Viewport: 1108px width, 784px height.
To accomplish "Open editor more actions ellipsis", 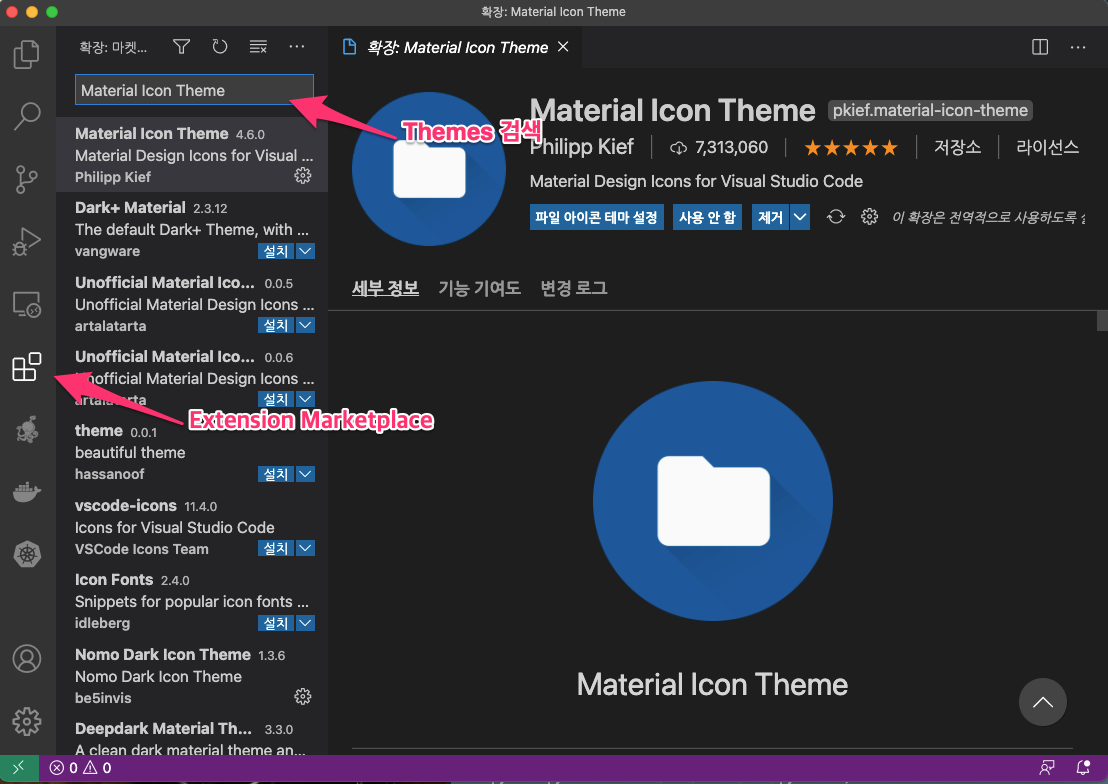I will pos(1078,47).
